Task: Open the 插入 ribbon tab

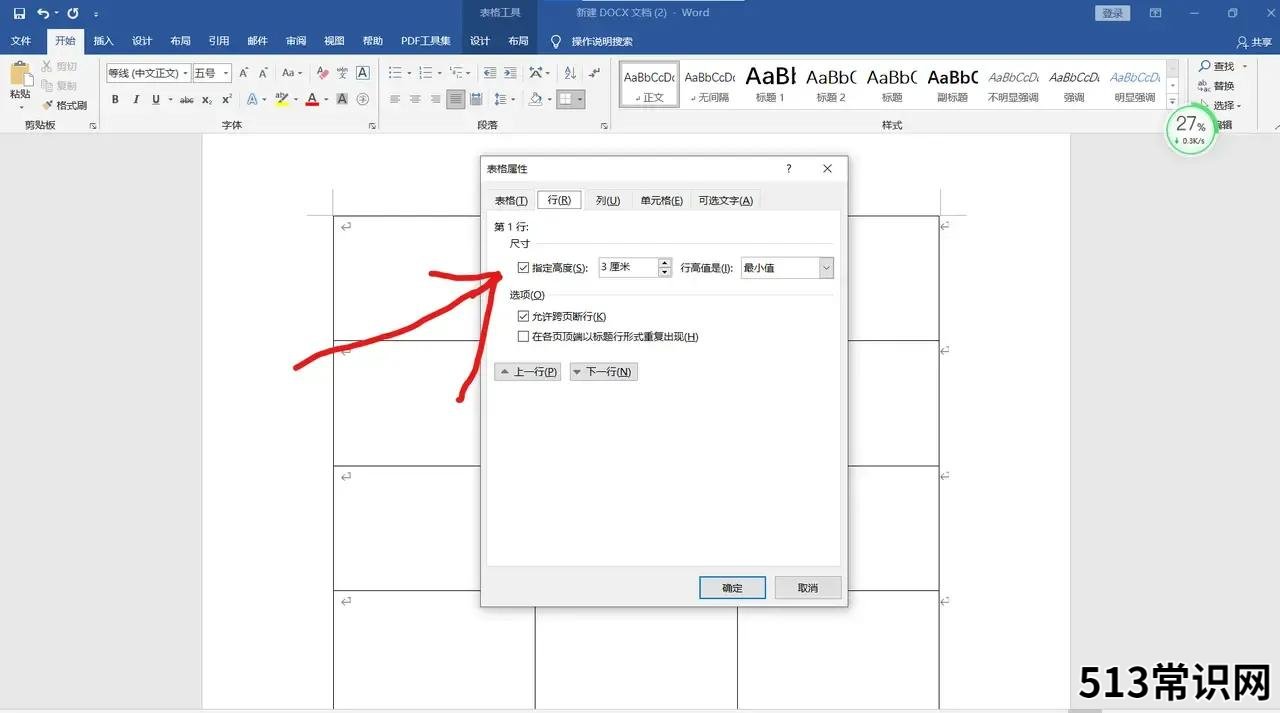Action: (x=103, y=41)
